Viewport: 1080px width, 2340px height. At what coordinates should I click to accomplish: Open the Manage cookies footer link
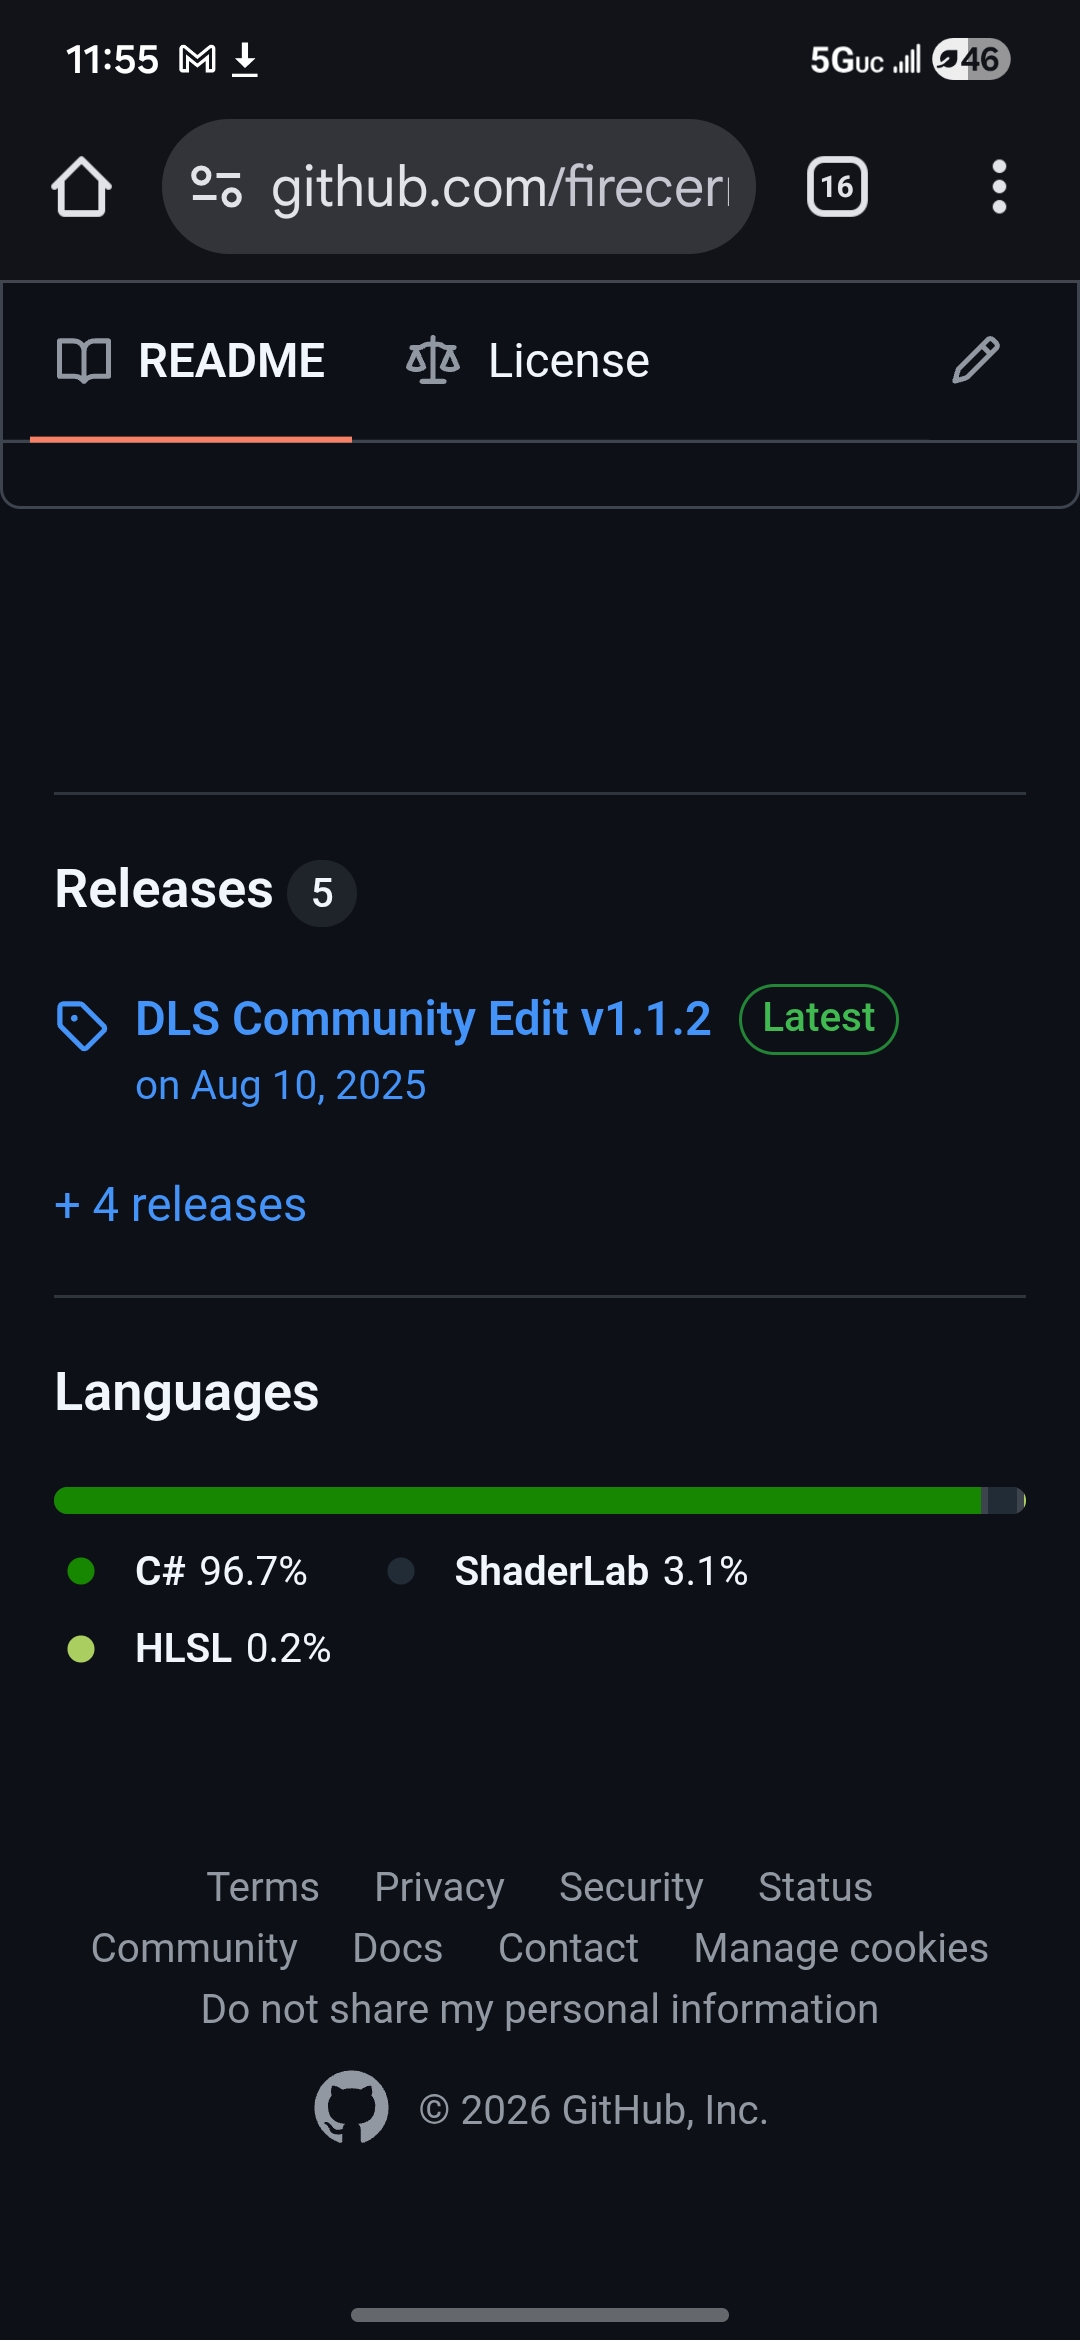841,1948
